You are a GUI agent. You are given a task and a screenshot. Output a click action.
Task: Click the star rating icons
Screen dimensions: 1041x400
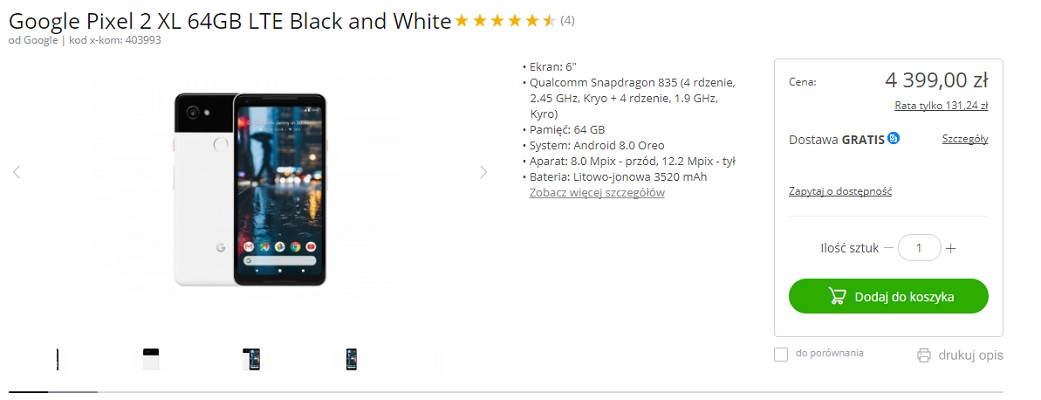(x=505, y=21)
